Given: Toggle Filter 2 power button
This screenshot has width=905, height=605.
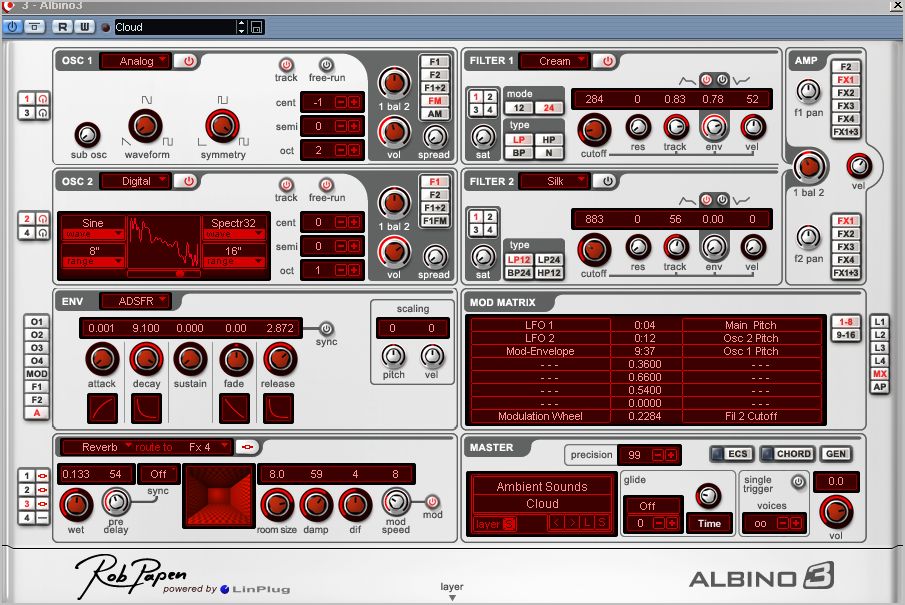Looking at the screenshot, I should tap(607, 181).
